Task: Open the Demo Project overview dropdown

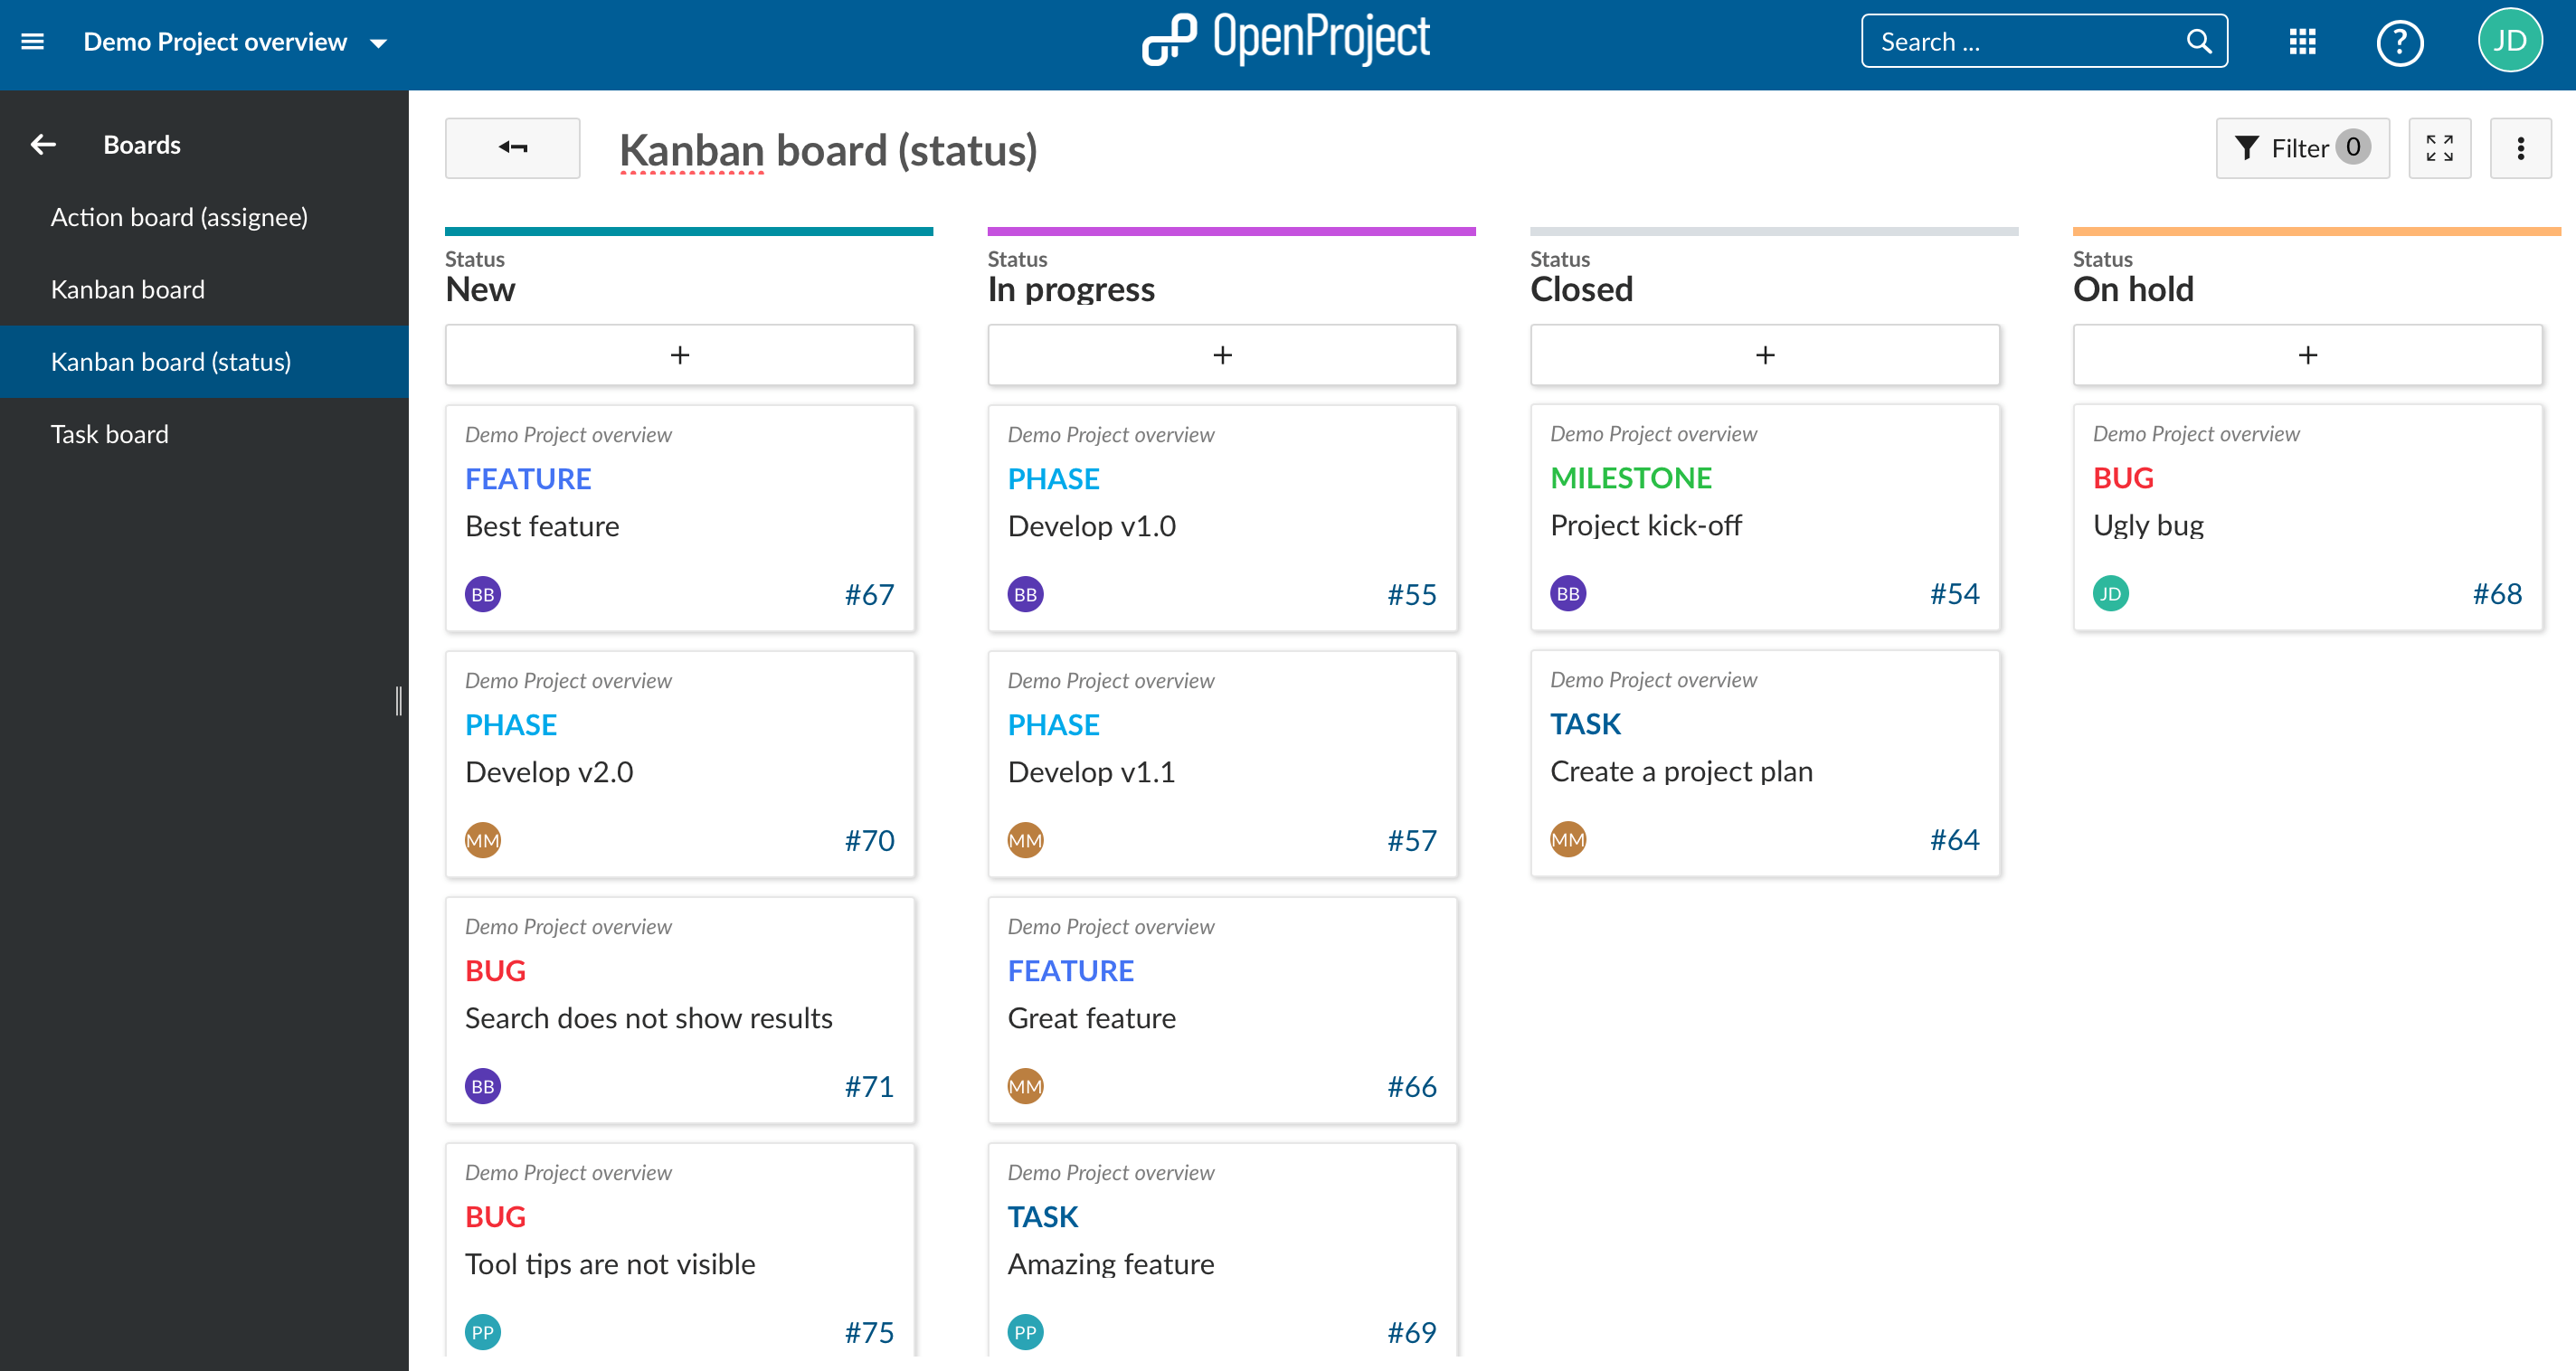Action: 380,43
